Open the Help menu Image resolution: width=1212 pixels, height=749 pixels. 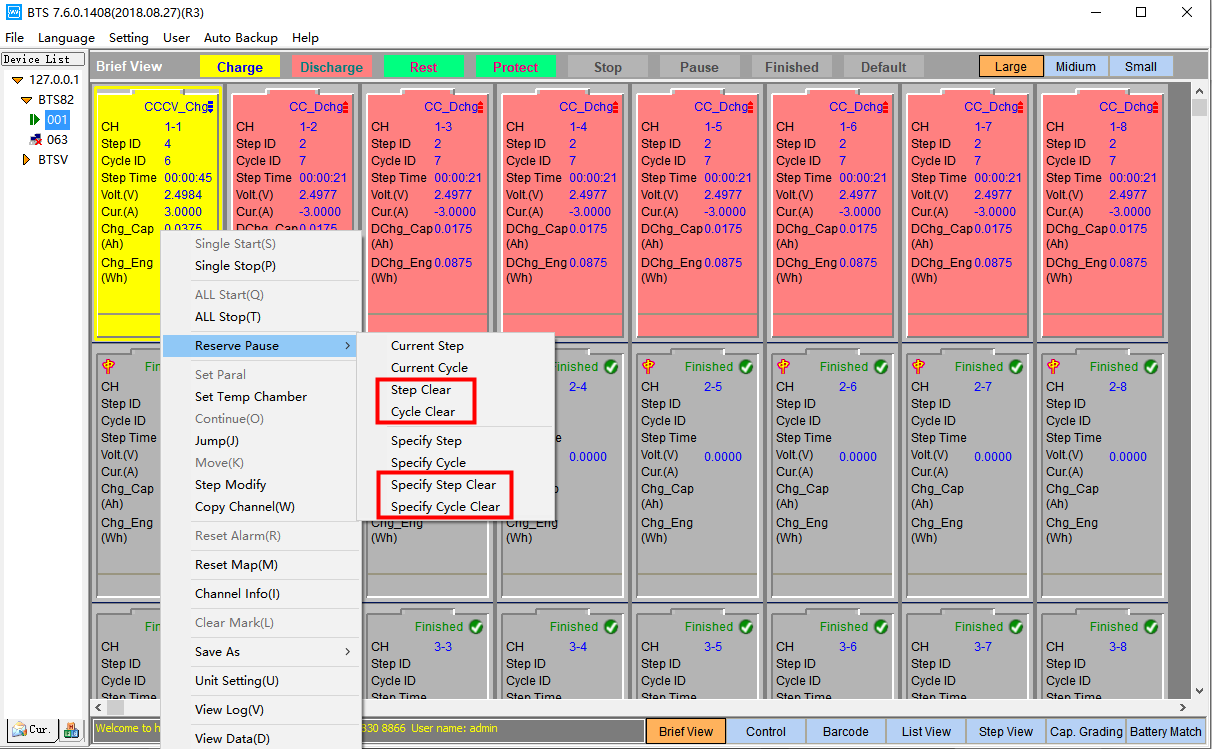(x=306, y=38)
